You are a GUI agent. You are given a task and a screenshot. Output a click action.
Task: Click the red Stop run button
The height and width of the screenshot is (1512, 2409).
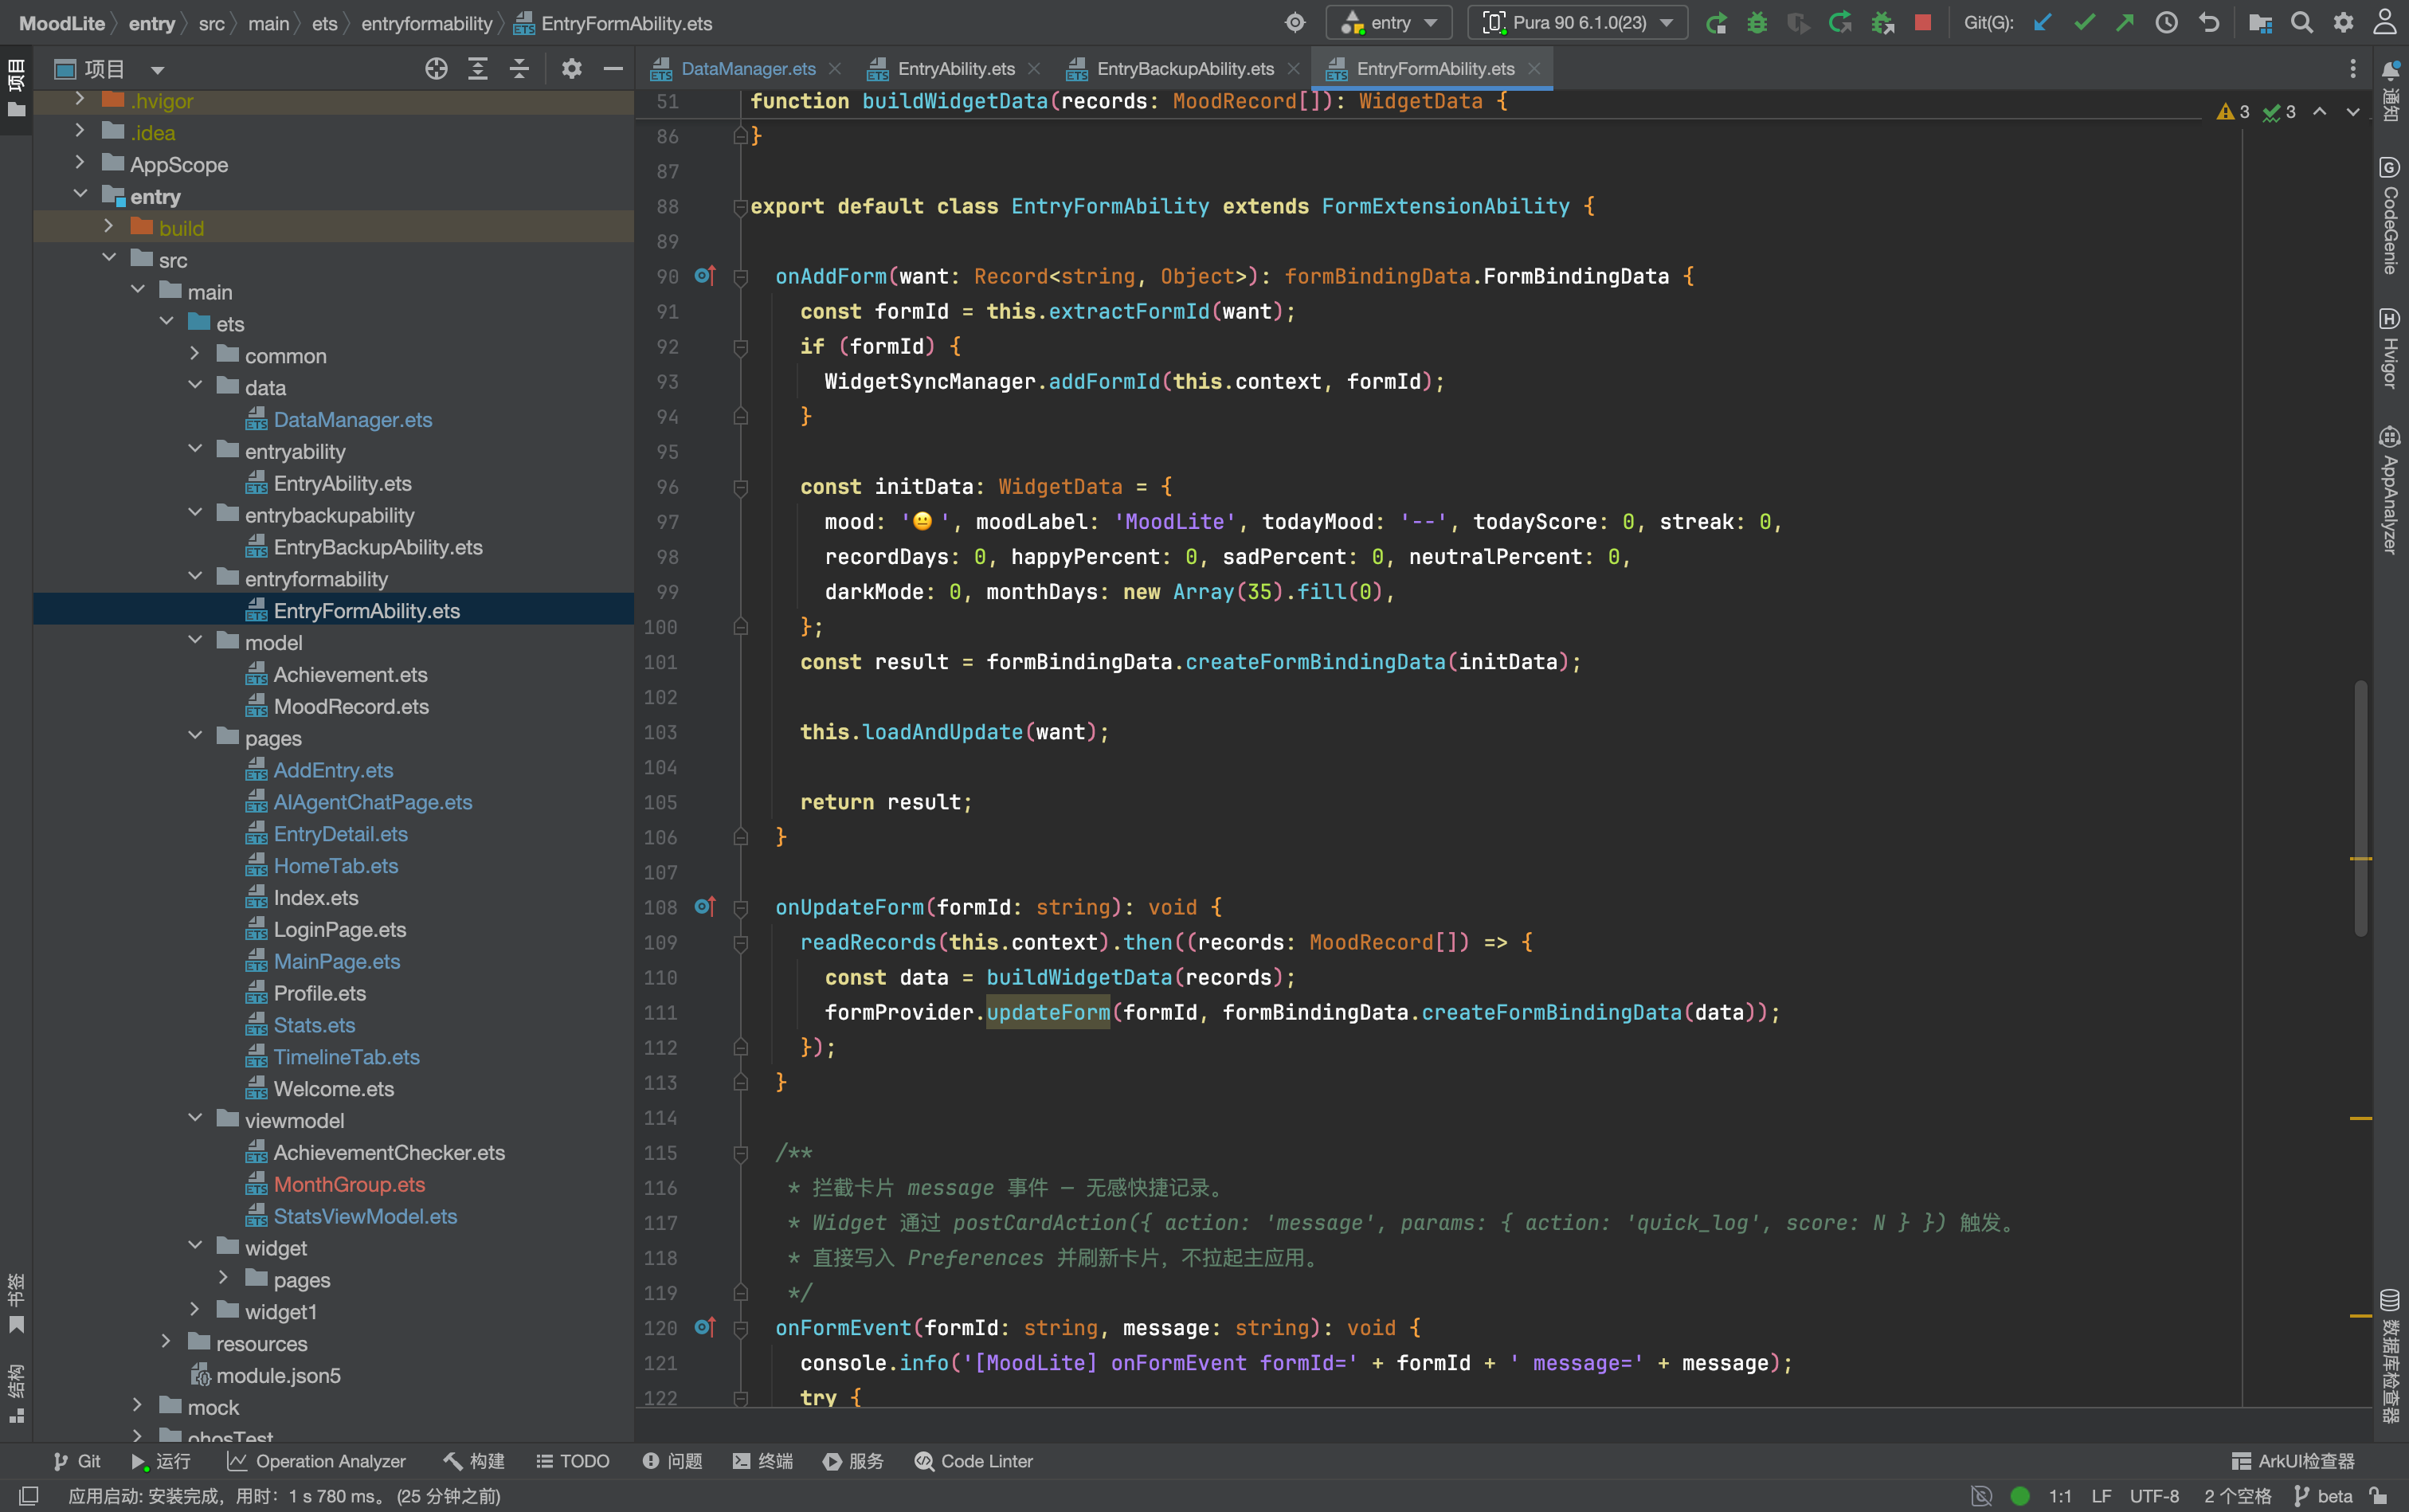(1922, 22)
